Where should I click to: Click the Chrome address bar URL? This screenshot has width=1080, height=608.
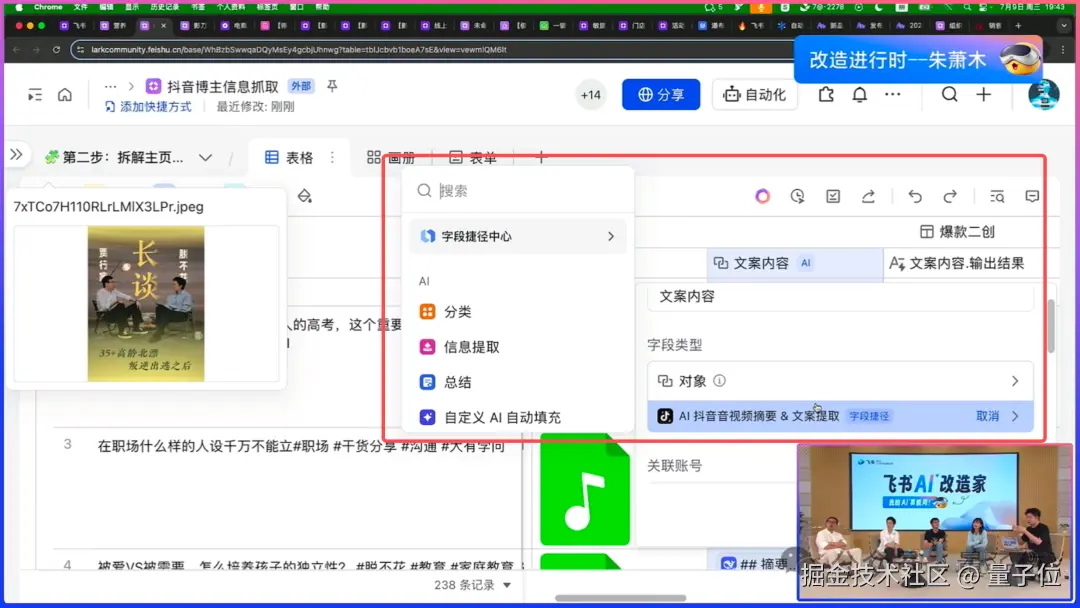pyautogui.click(x=299, y=50)
